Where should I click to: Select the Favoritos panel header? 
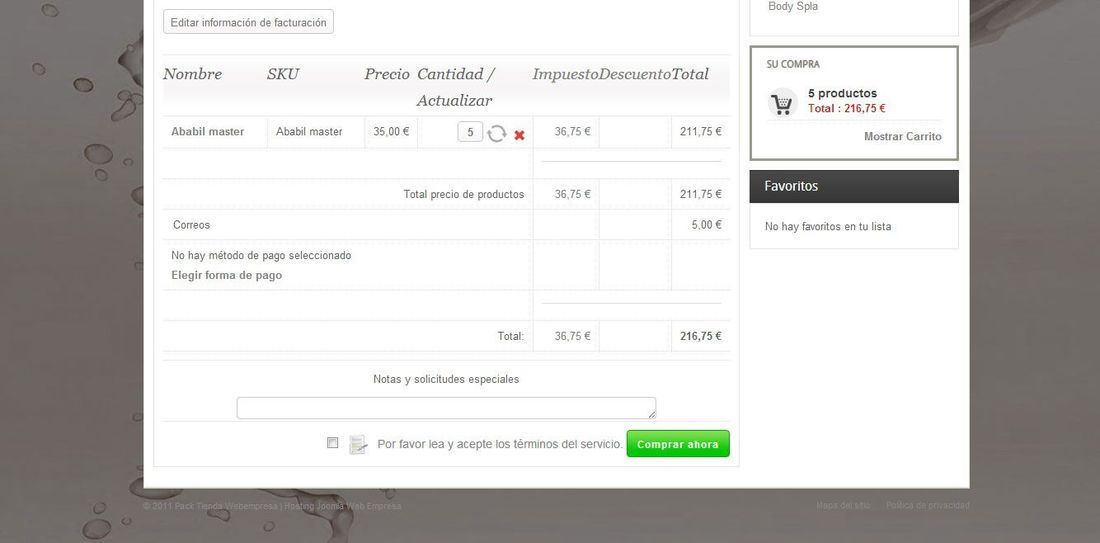tap(854, 187)
